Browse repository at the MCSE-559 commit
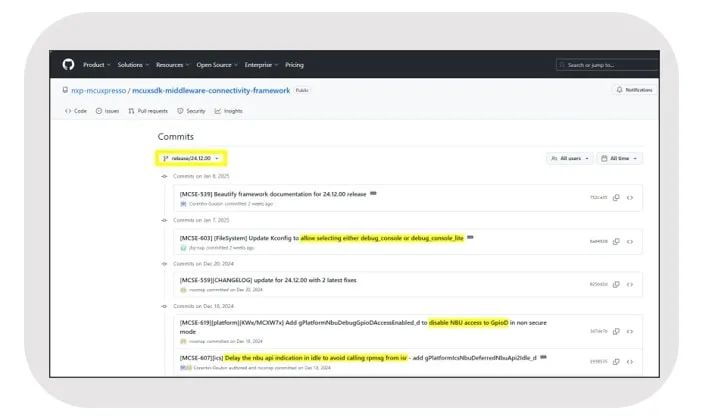 pyautogui.click(x=630, y=284)
